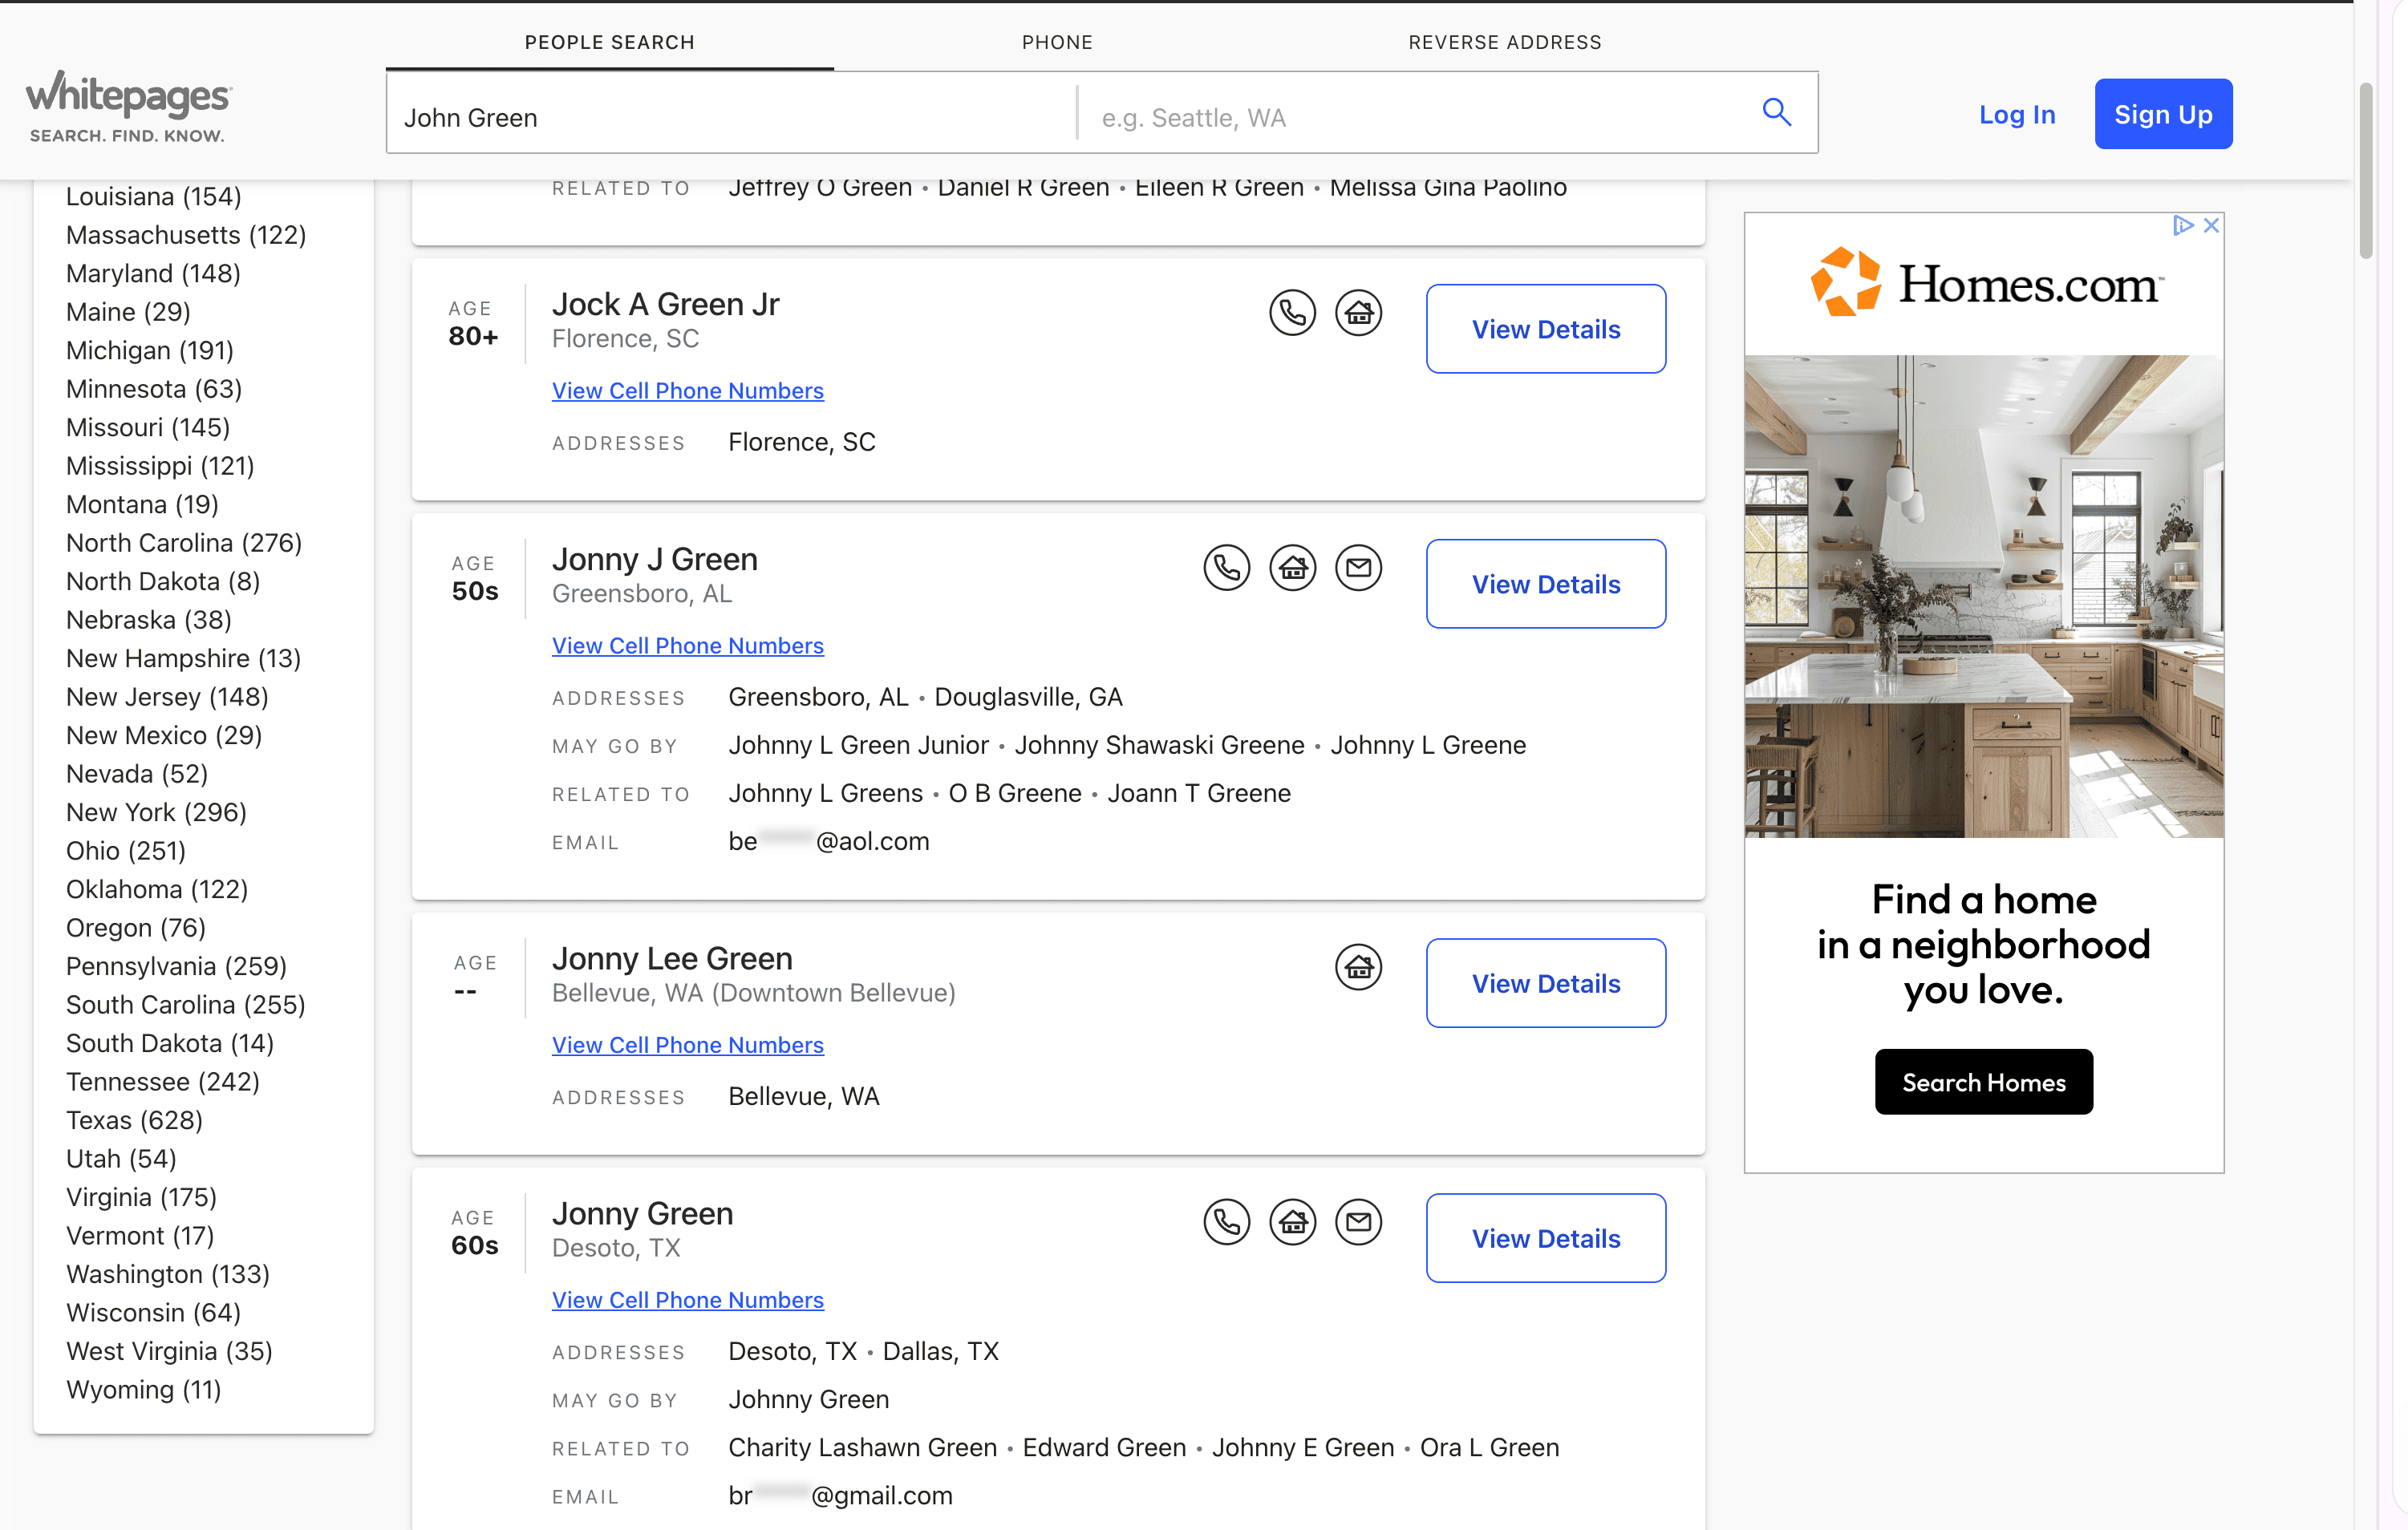Open cell phone numbers for Jonny Lee Green
Image resolution: width=2408 pixels, height=1530 pixels.
(x=687, y=1045)
